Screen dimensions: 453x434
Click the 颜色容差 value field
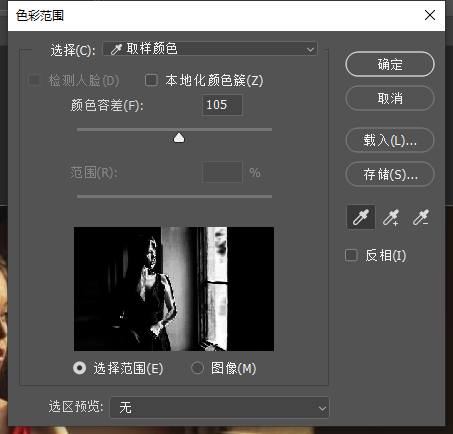(x=222, y=105)
